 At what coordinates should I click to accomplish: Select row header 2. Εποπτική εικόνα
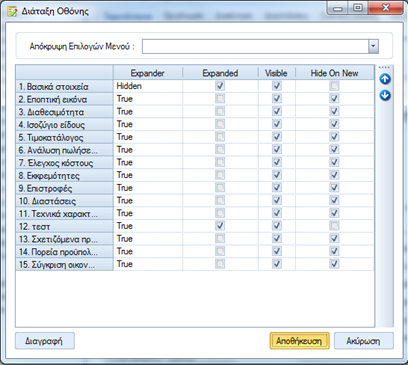[64, 99]
